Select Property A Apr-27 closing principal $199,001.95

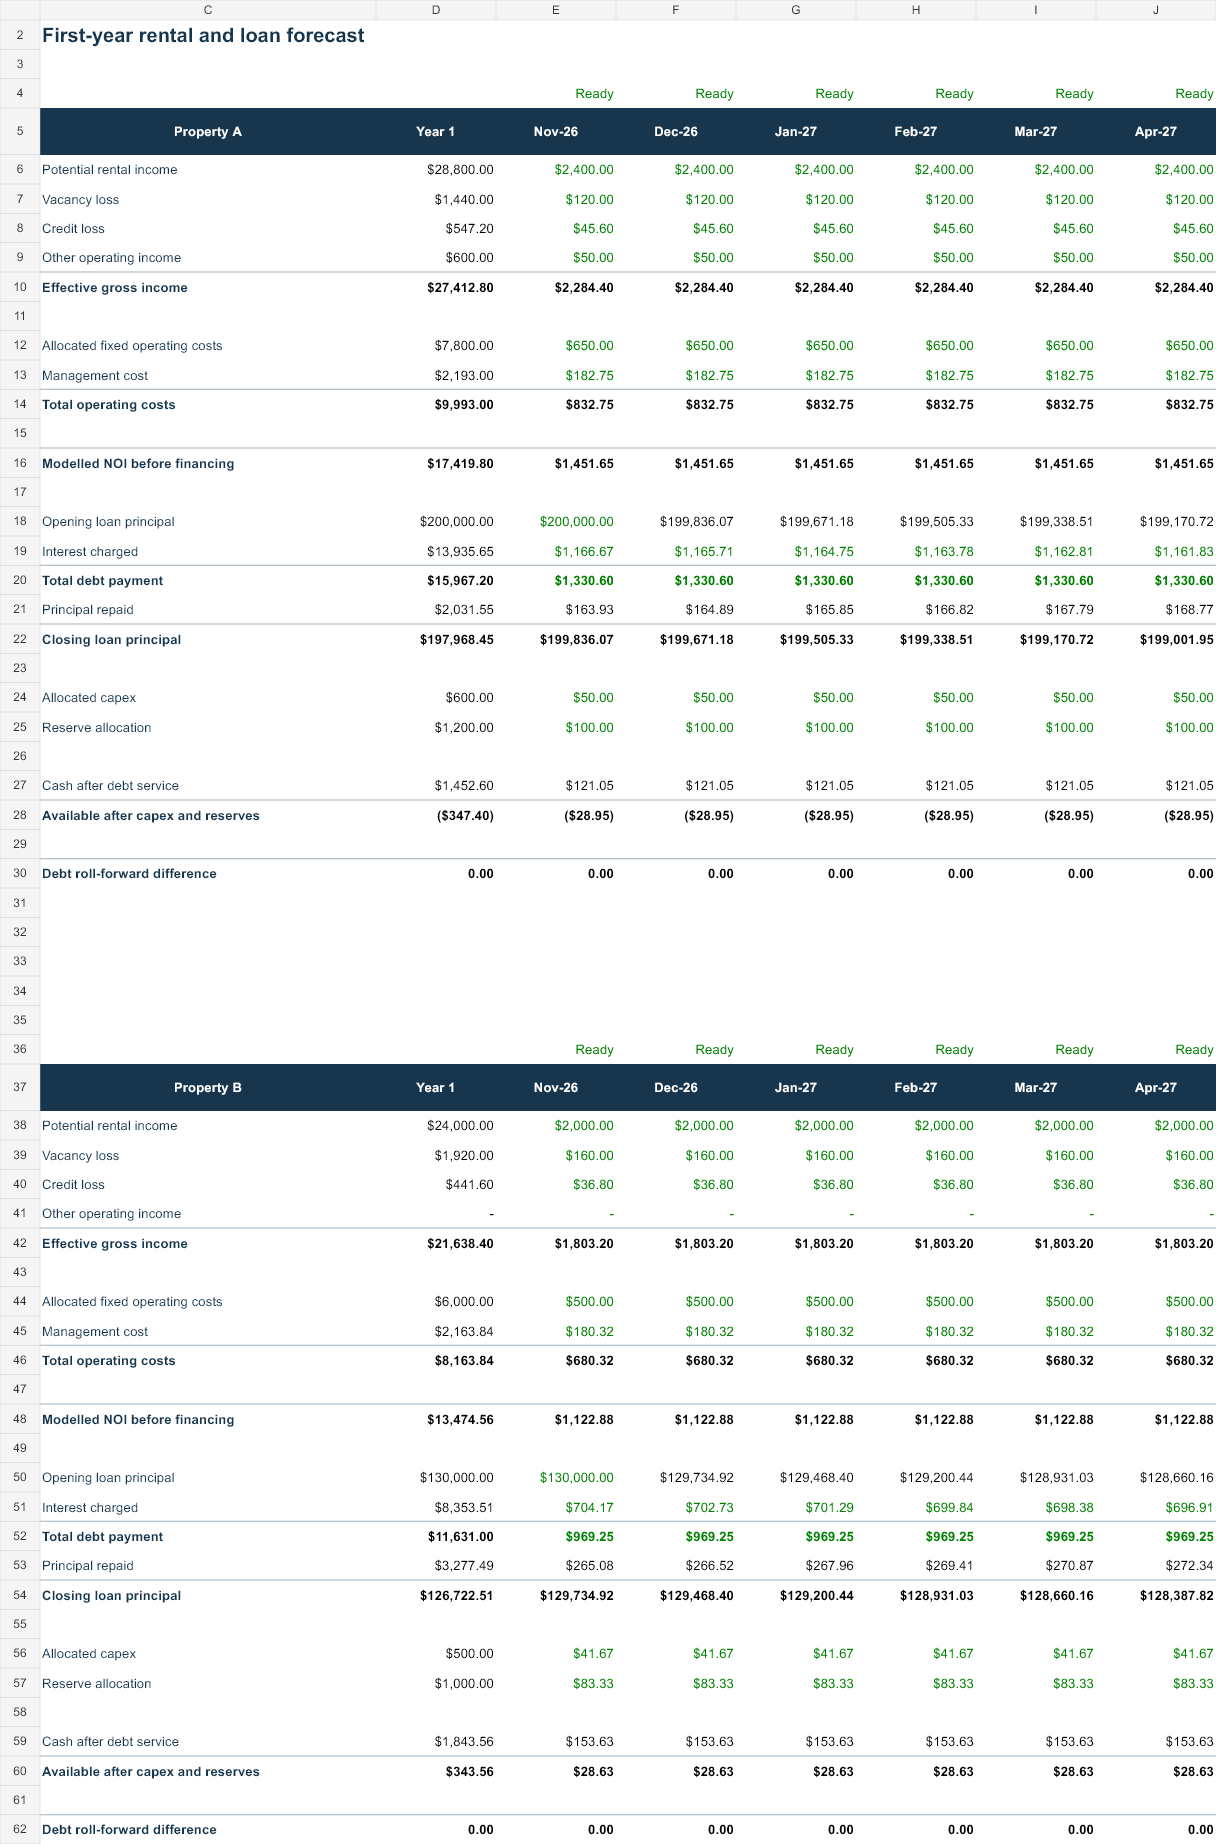coord(1177,640)
